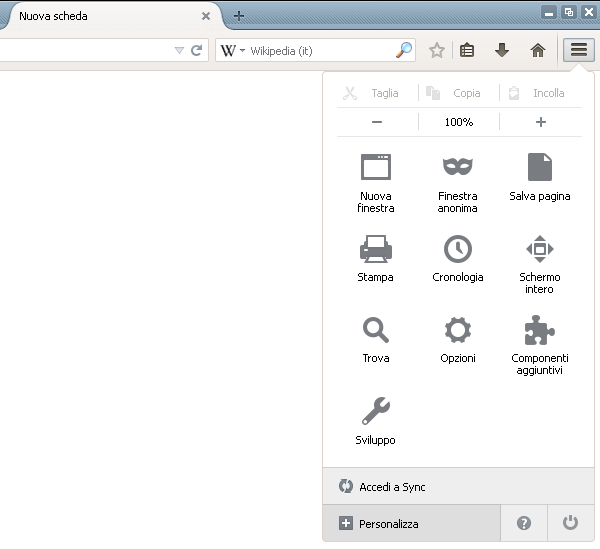Close the Nuova scheda tab
The image size is (600, 549).
coord(206,16)
